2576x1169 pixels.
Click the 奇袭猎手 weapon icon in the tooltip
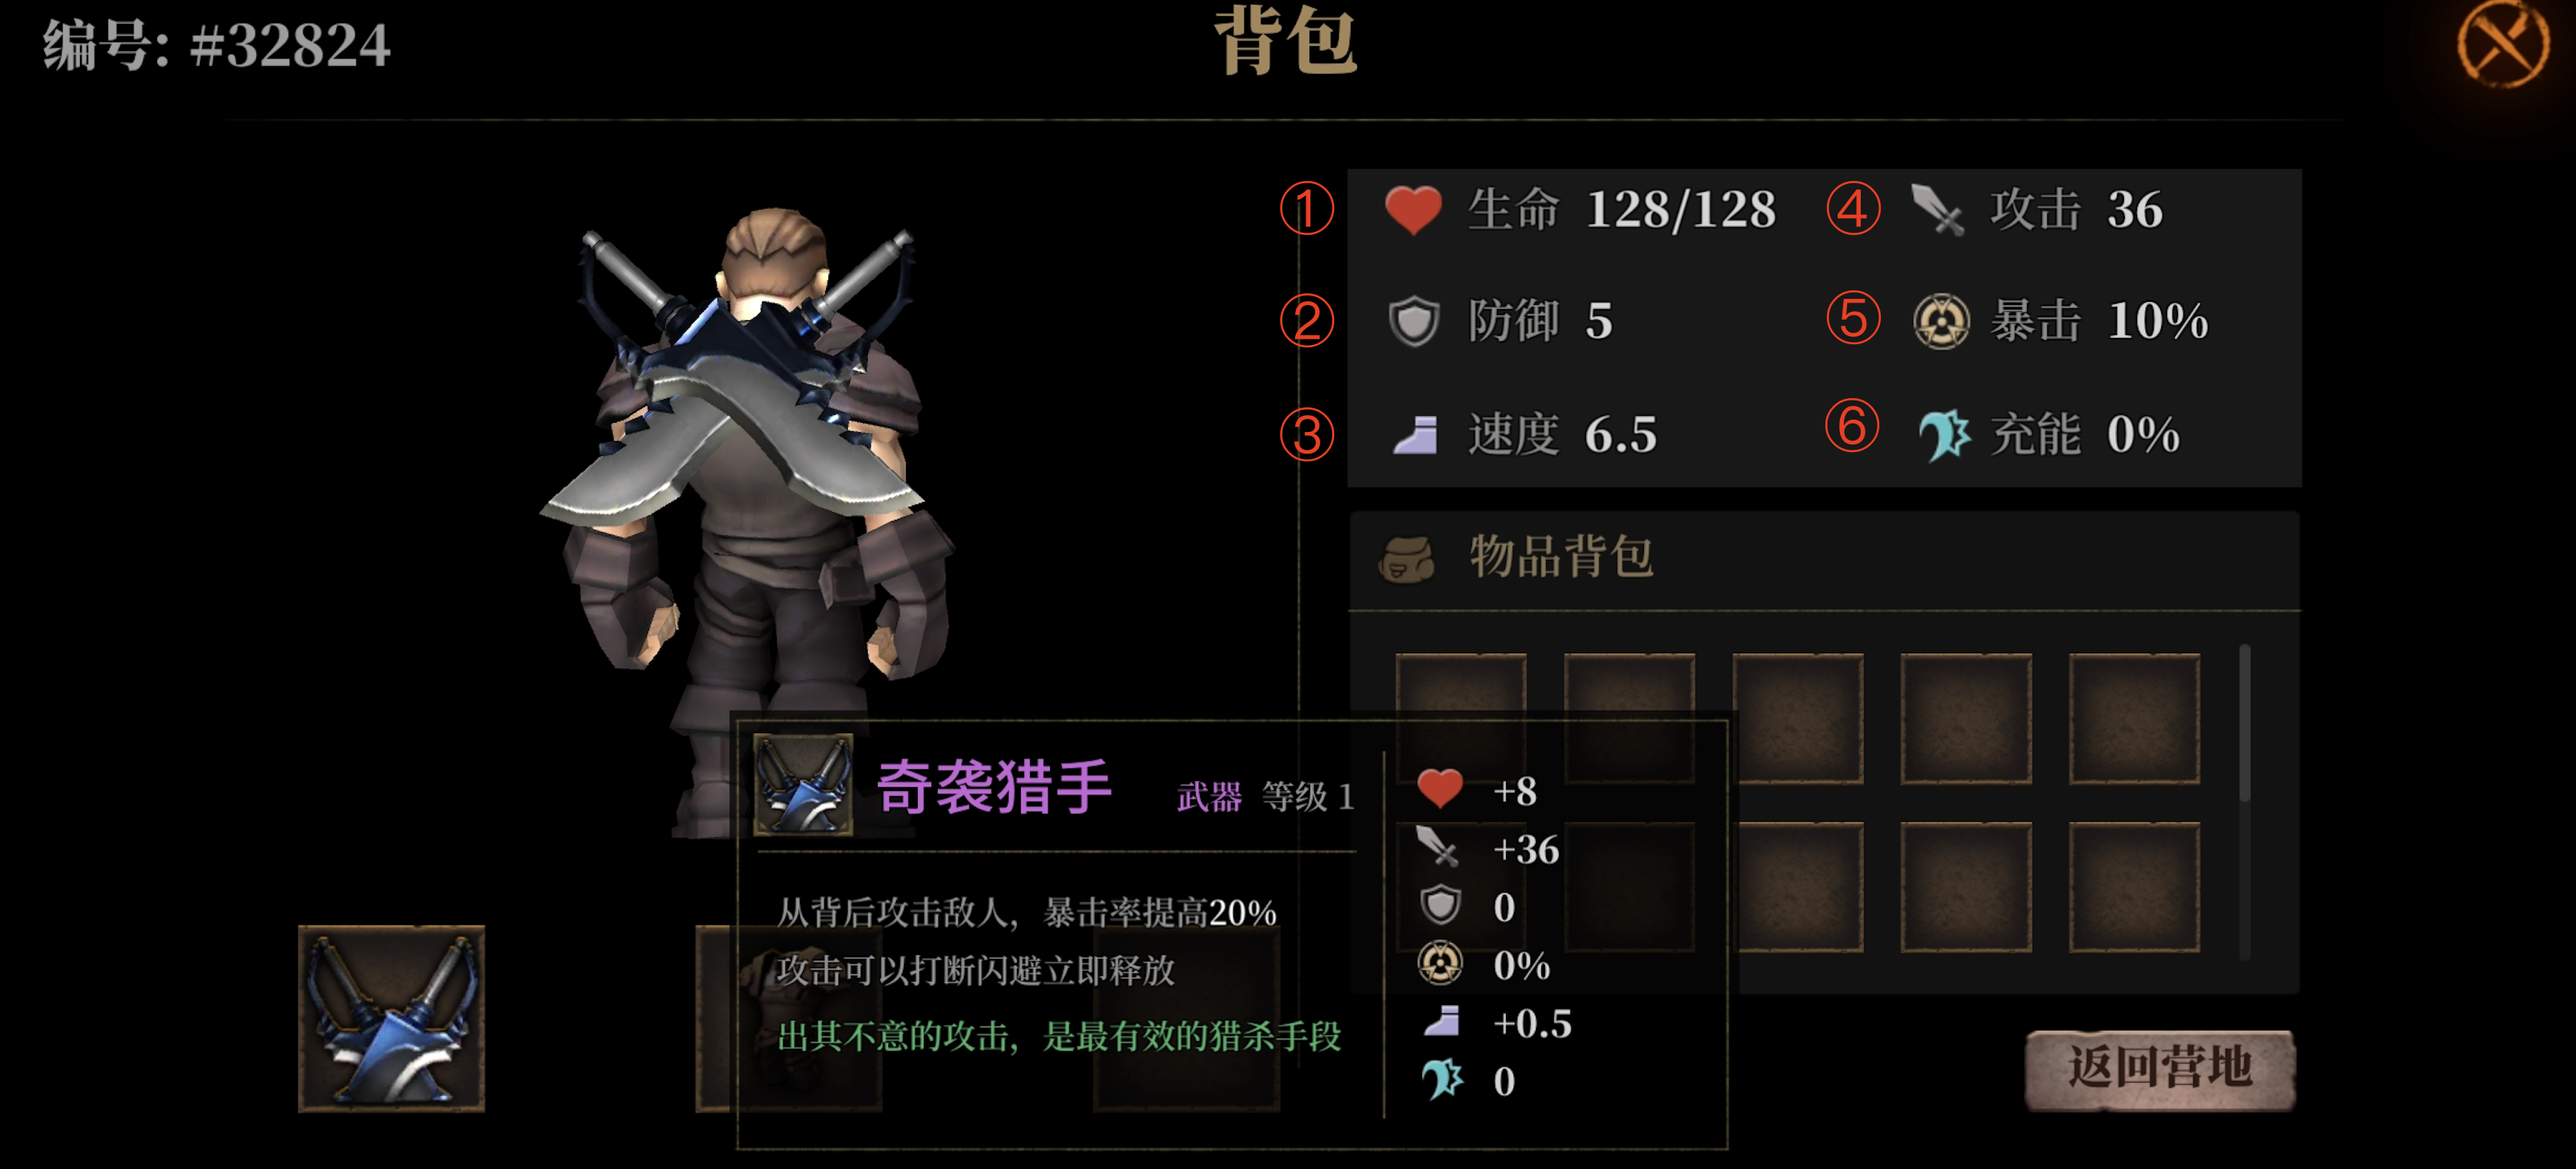(803, 785)
